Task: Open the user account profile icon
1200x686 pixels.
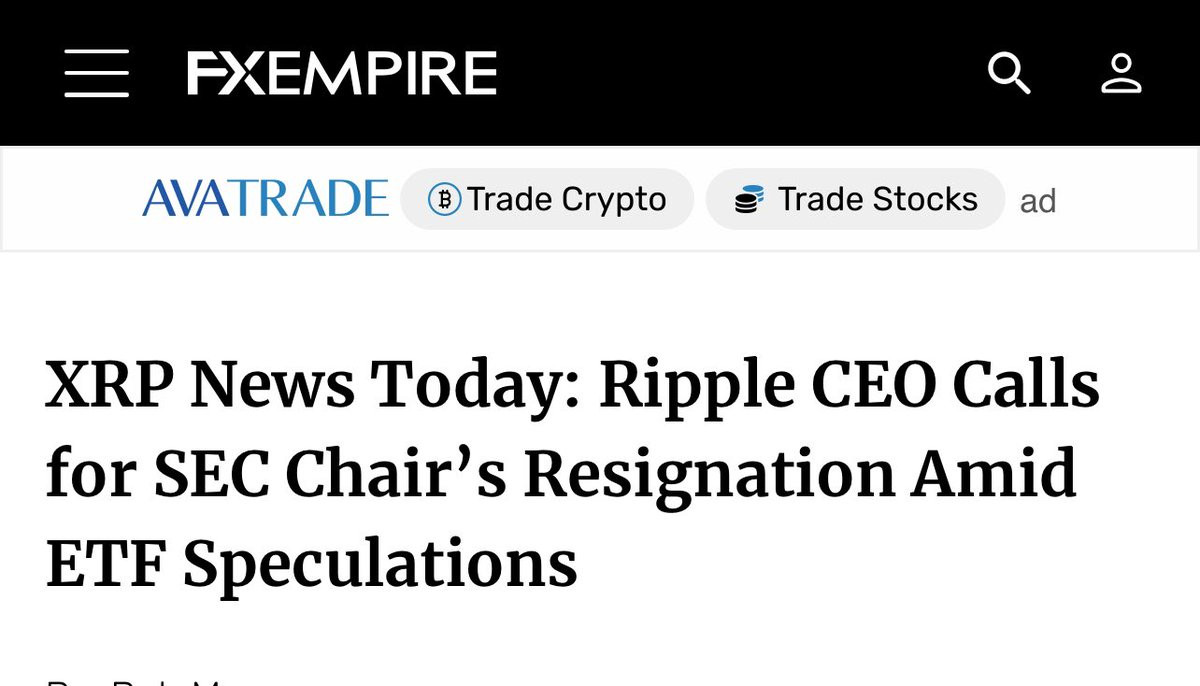Action: (1121, 74)
